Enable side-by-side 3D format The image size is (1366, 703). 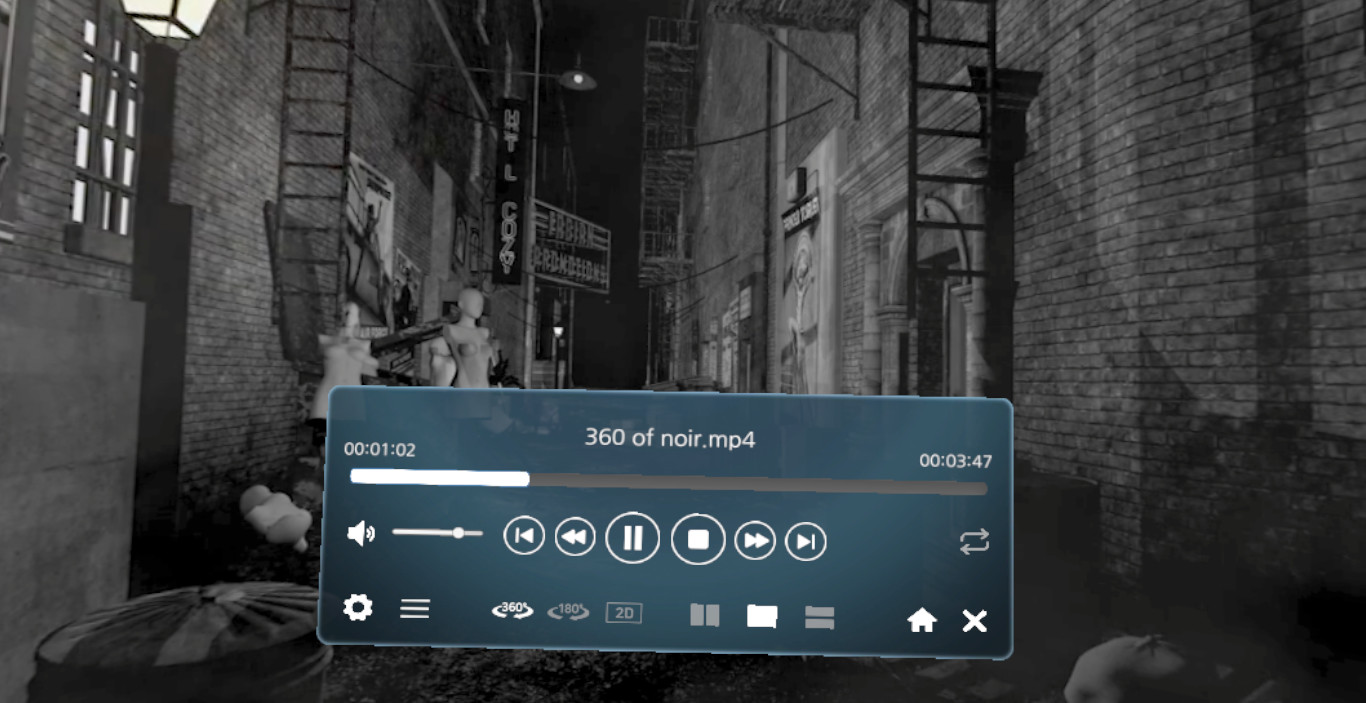(705, 615)
